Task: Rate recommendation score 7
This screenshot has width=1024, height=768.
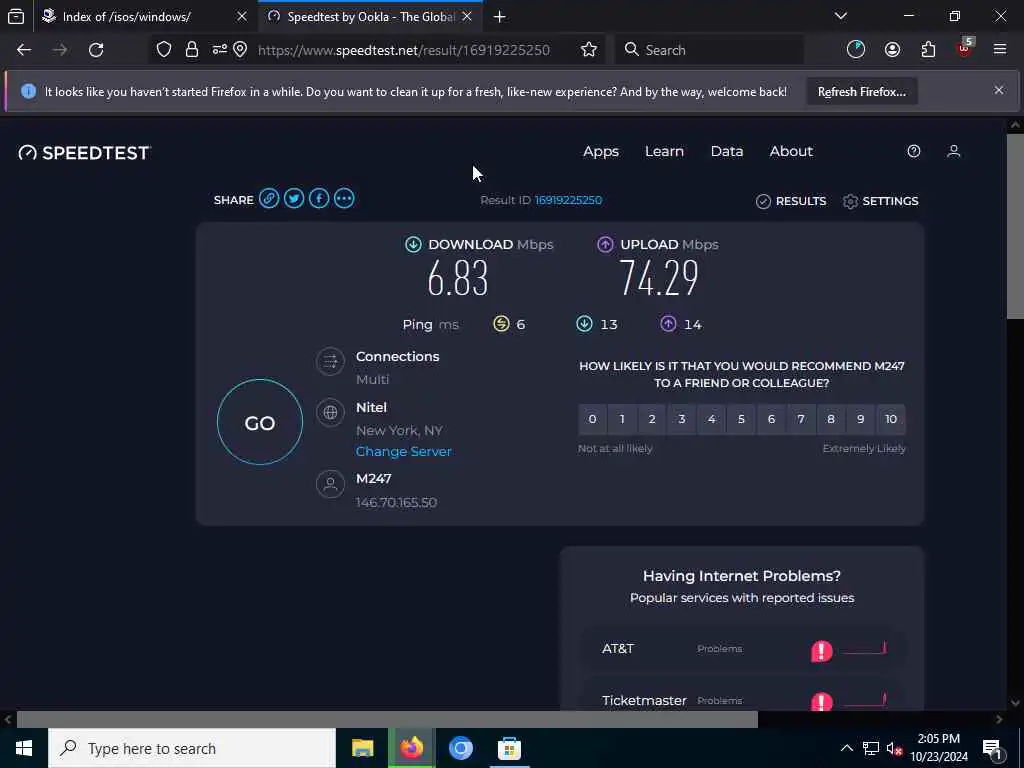Action: click(x=801, y=419)
